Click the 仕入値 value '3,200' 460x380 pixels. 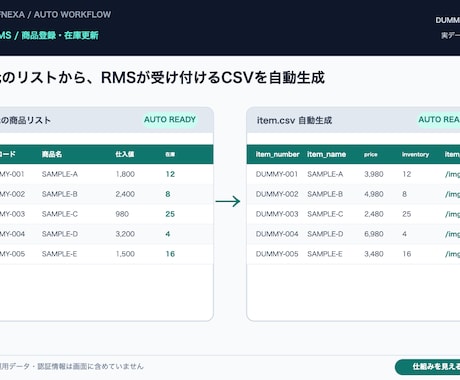click(x=125, y=234)
